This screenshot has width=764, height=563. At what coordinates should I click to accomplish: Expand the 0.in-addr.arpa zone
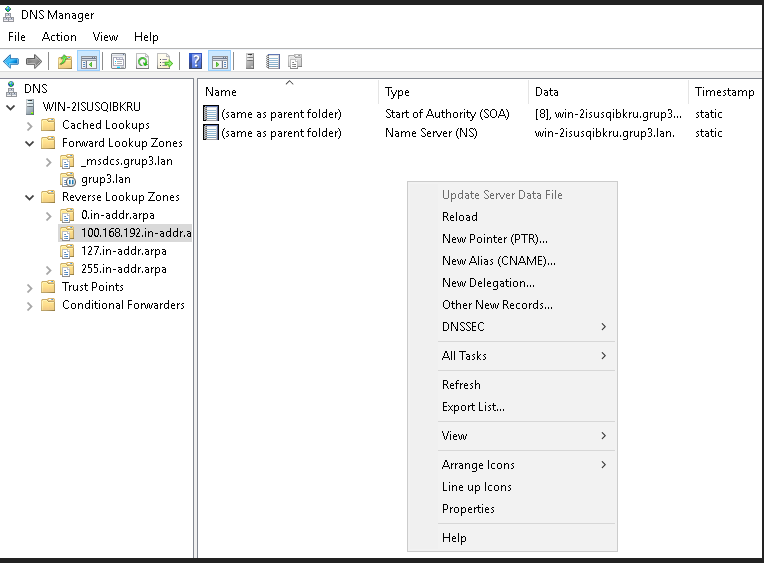click(x=48, y=216)
